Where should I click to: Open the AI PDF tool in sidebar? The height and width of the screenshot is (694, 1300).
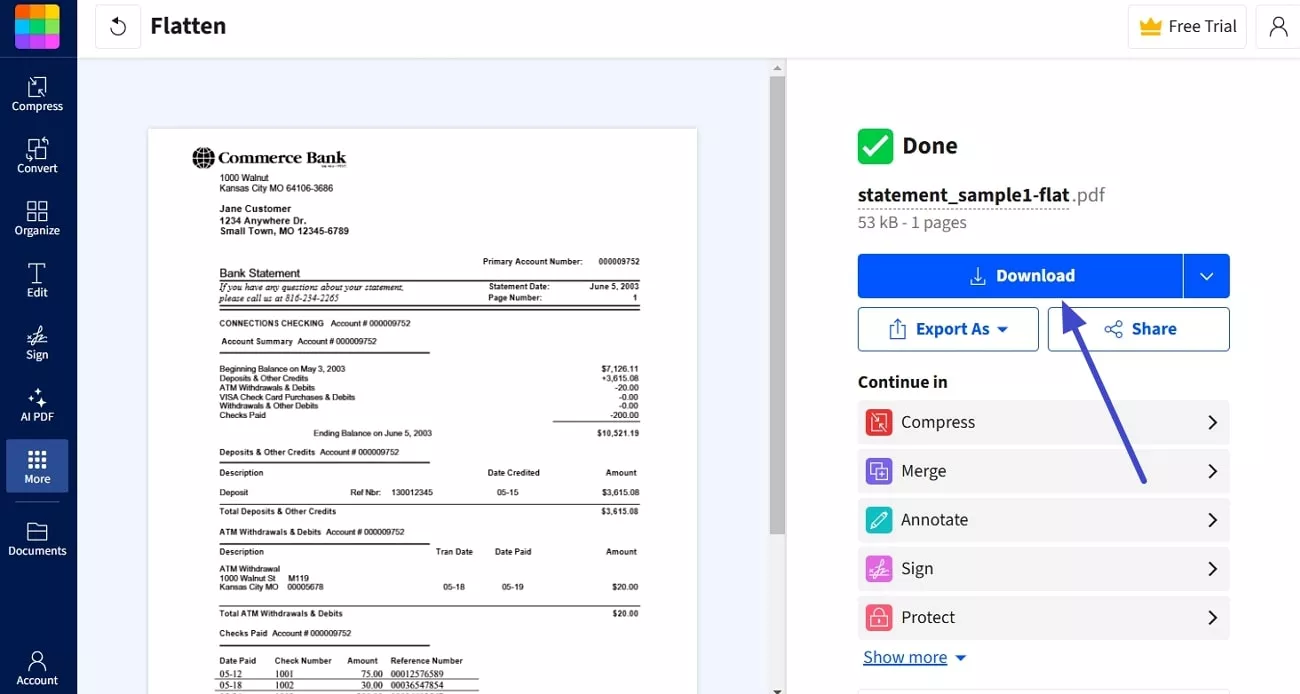pos(37,404)
